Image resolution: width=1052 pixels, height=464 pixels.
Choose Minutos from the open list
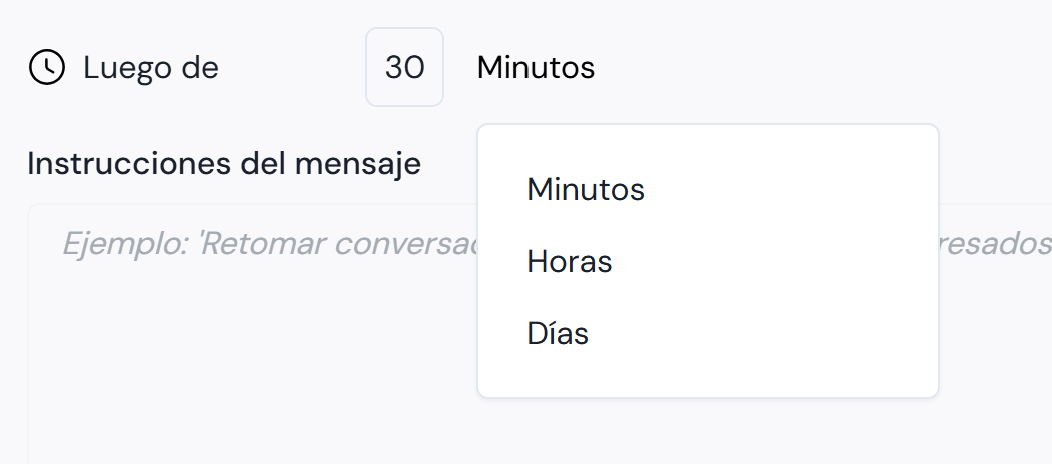click(x=586, y=189)
